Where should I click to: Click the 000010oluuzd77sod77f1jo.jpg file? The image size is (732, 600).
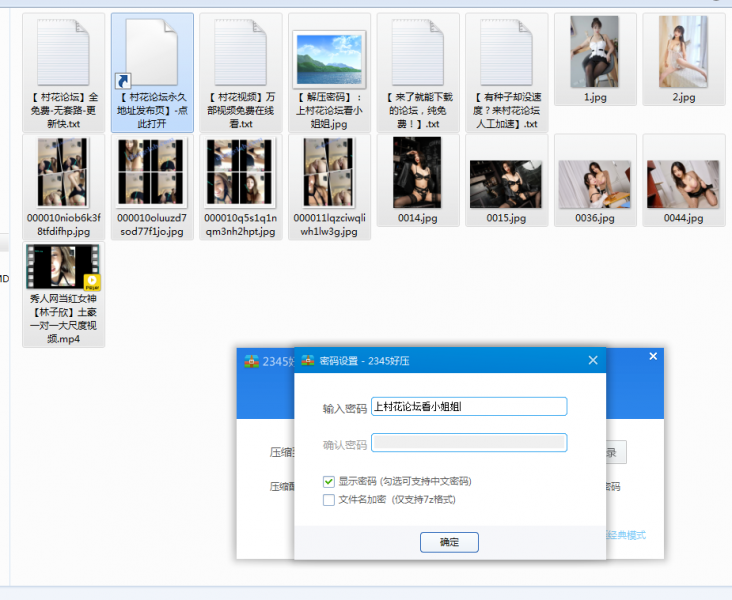[x=152, y=173]
